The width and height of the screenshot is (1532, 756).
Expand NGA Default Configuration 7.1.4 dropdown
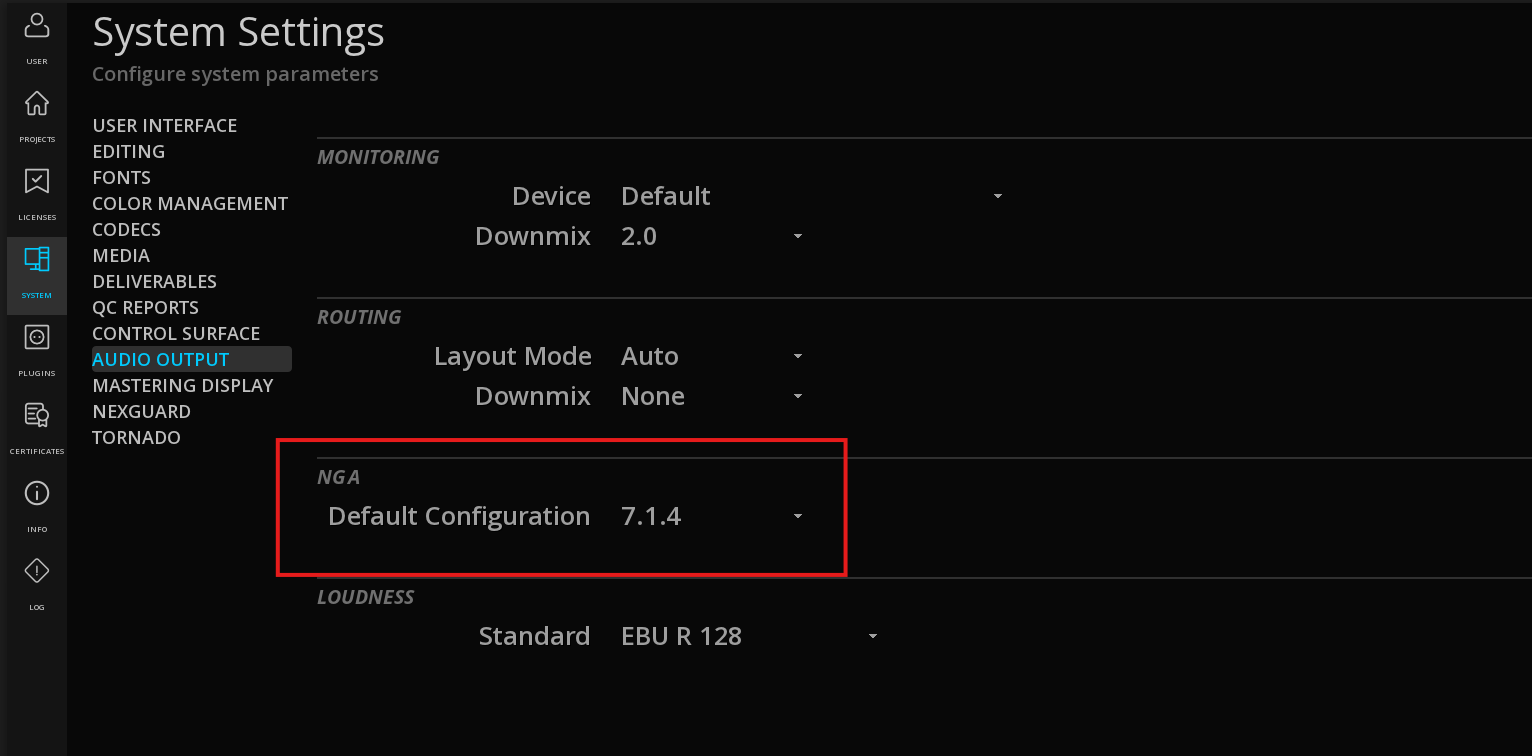[x=712, y=516]
